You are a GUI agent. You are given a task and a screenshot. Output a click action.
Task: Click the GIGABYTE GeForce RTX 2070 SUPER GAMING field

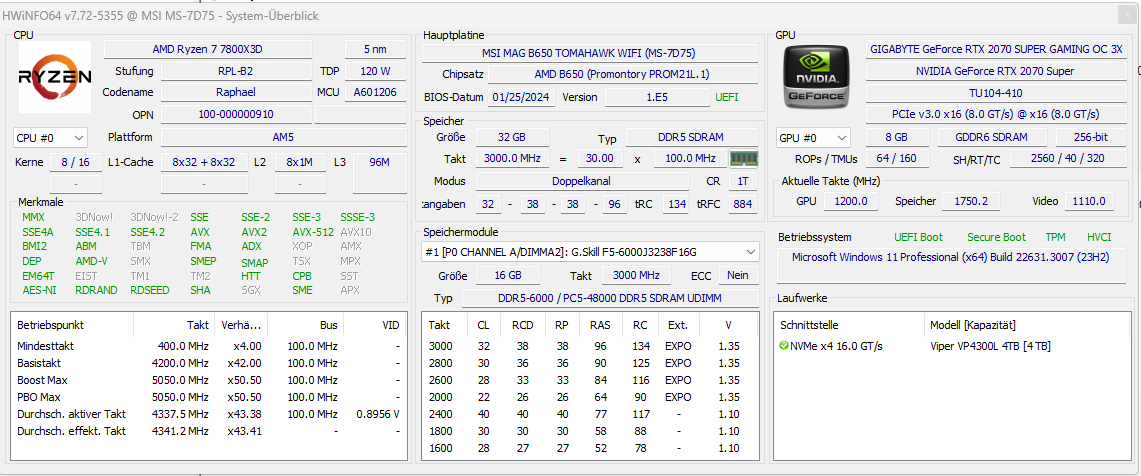(996, 49)
